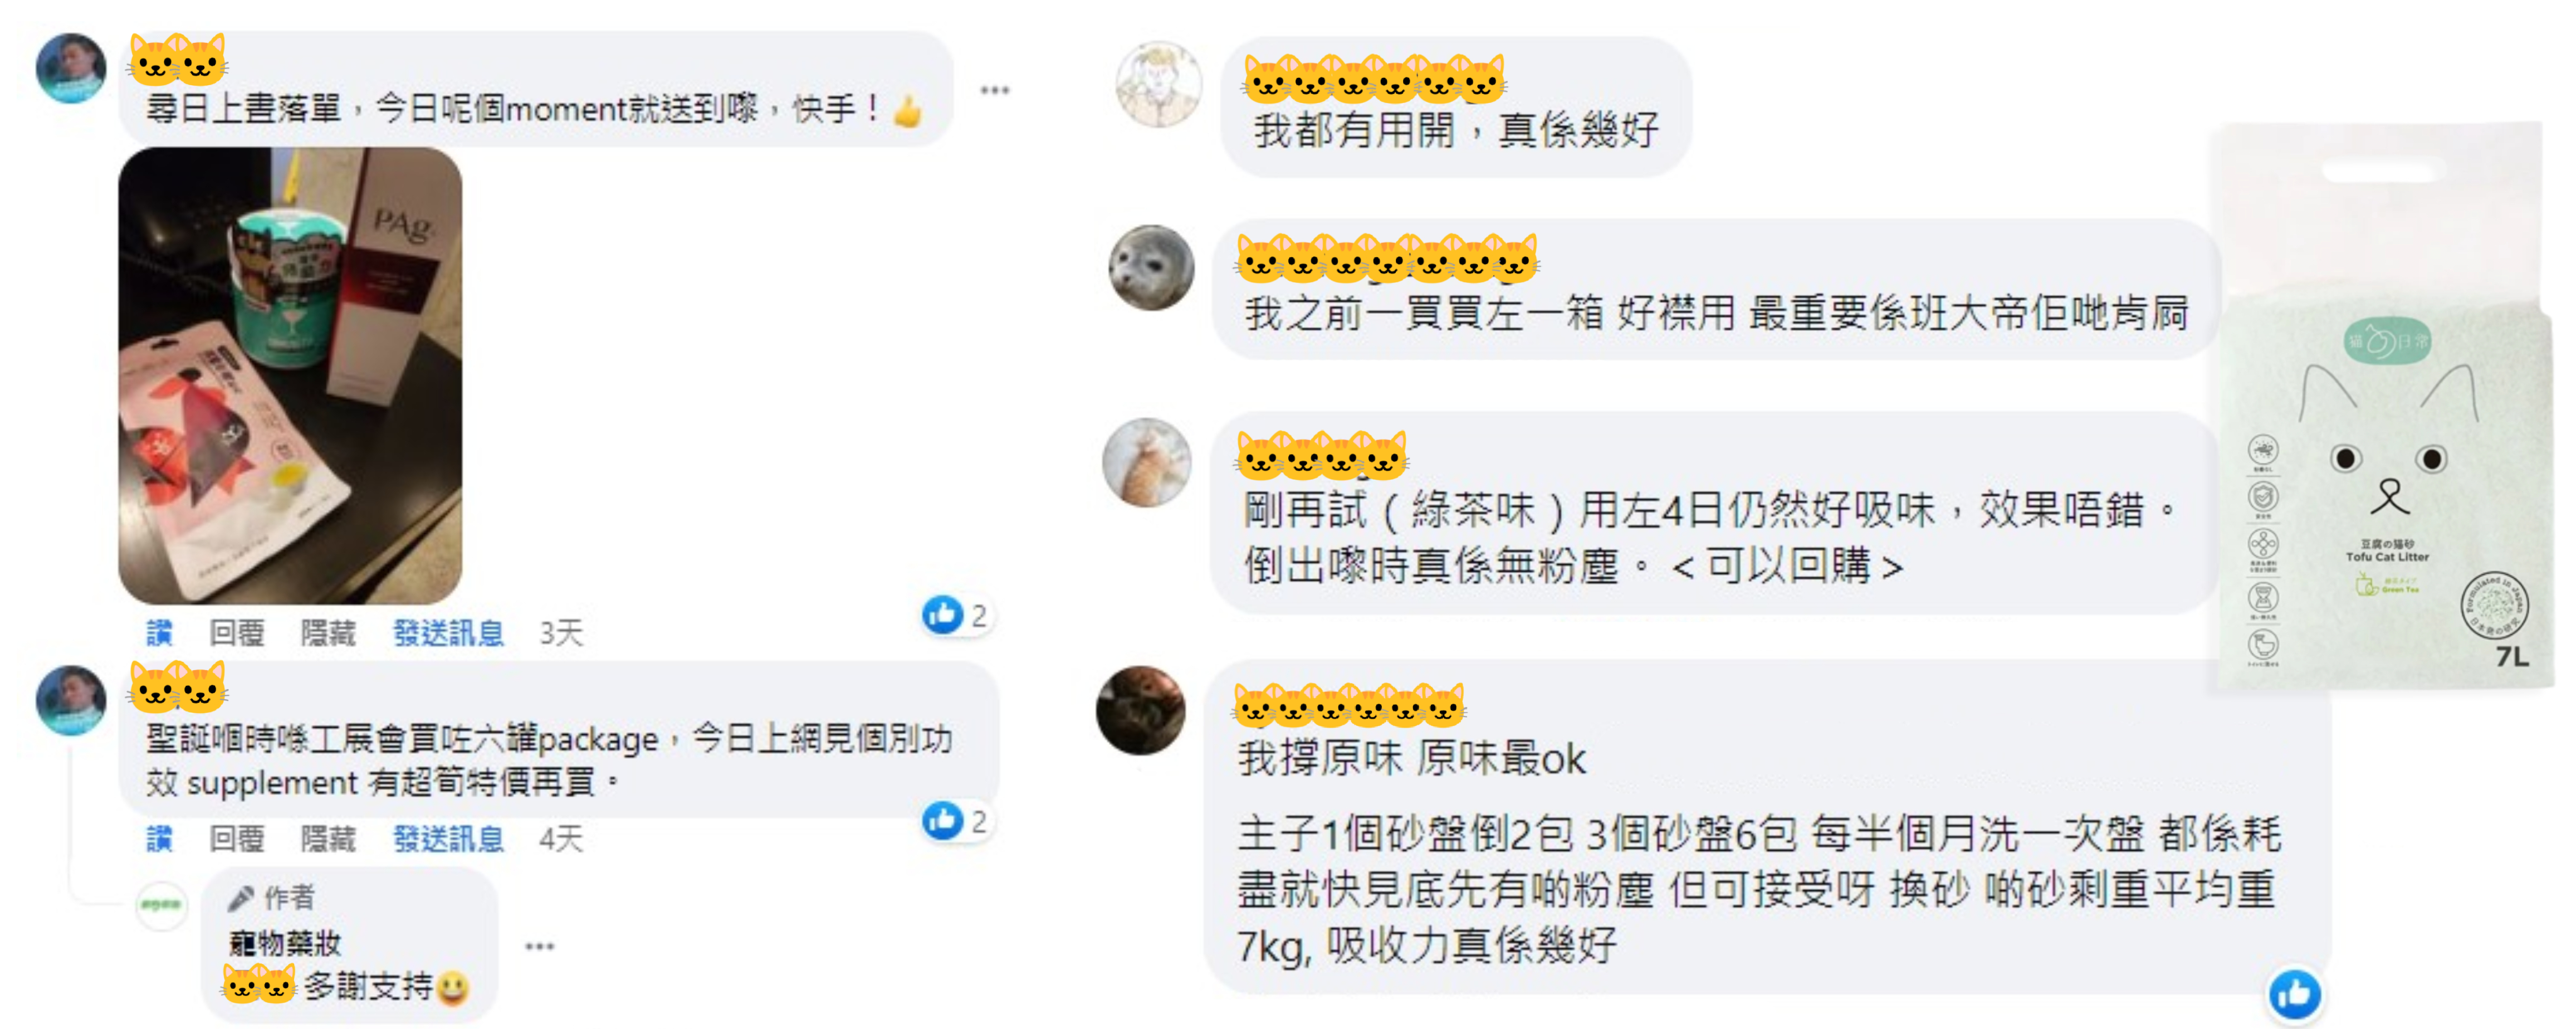Click the like reaction count under photo

pyautogui.click(x=957, y=615)
